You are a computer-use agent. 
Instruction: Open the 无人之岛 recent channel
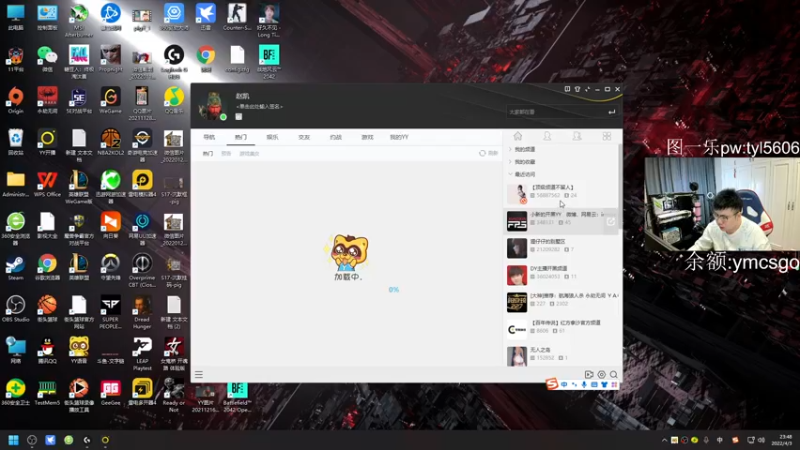[561, 356]
